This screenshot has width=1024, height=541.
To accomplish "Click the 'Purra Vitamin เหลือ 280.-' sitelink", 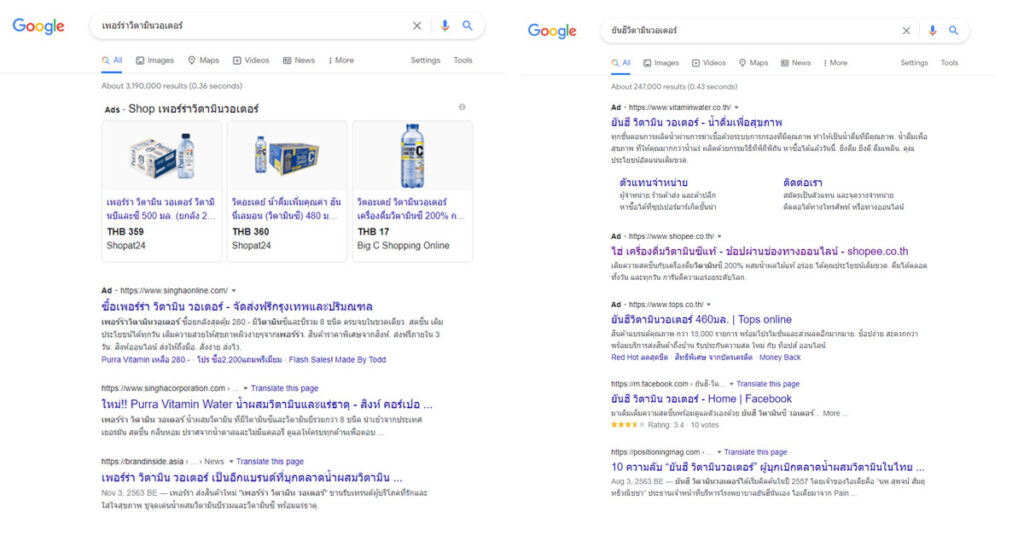I will point(145,360).
